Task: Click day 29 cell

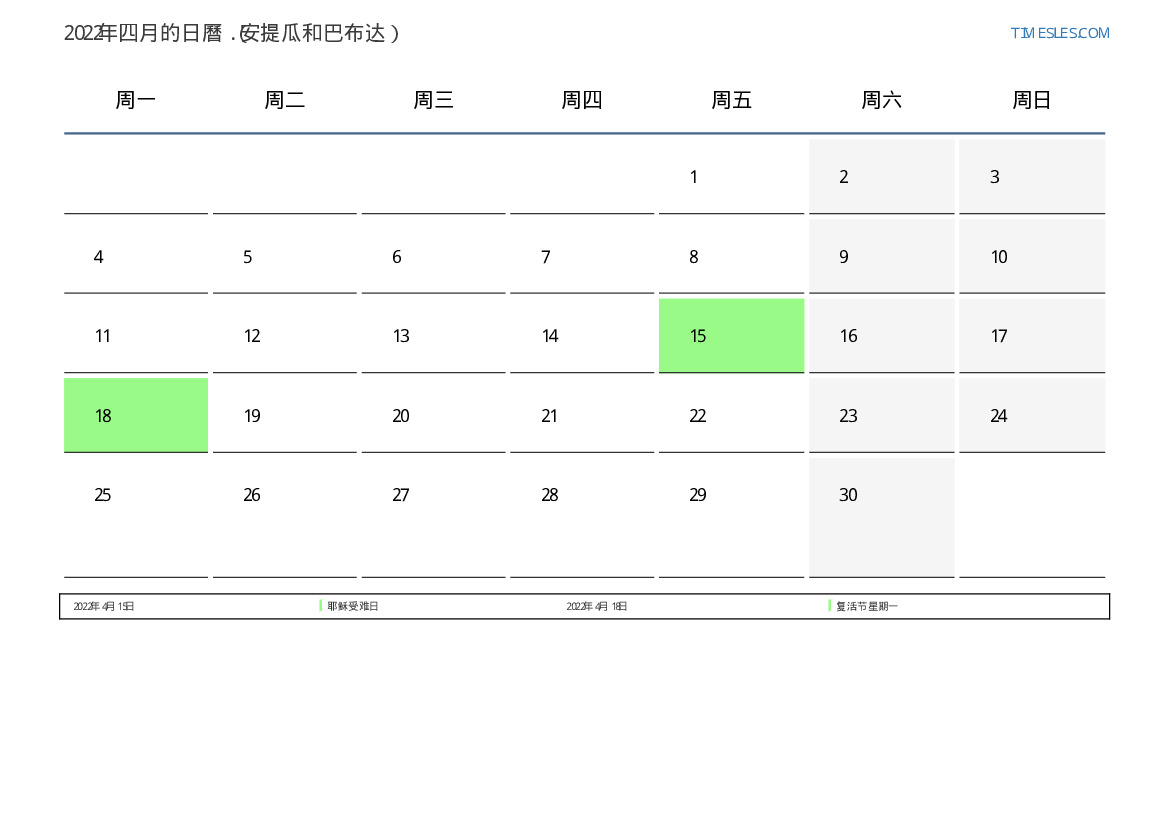Action: tap(731, 518)
